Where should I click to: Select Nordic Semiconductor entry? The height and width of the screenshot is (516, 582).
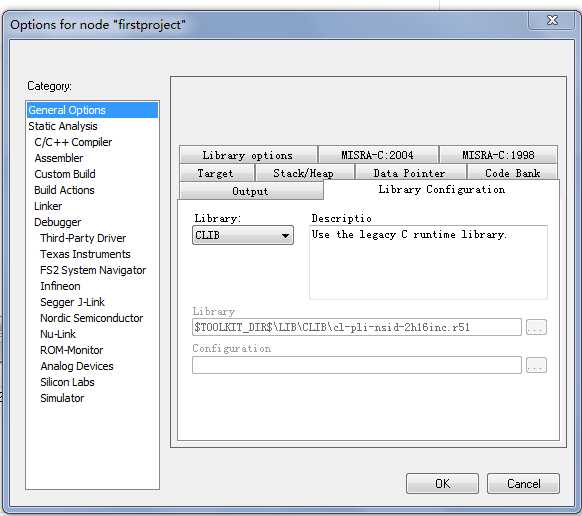(92, 318)
